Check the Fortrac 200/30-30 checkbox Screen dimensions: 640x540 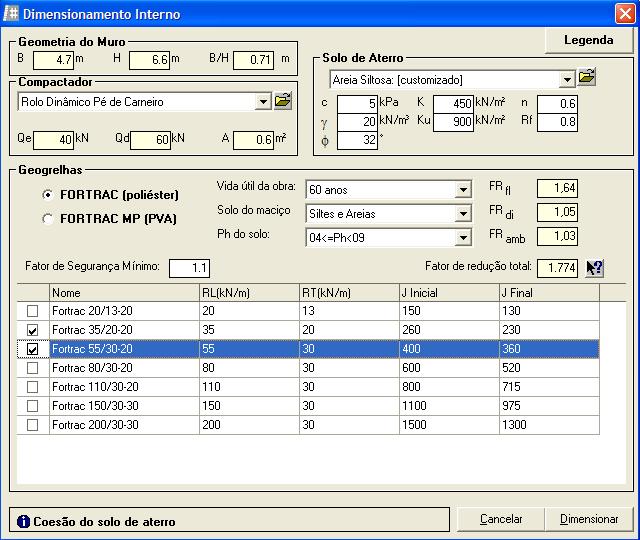tap(32, 425)
